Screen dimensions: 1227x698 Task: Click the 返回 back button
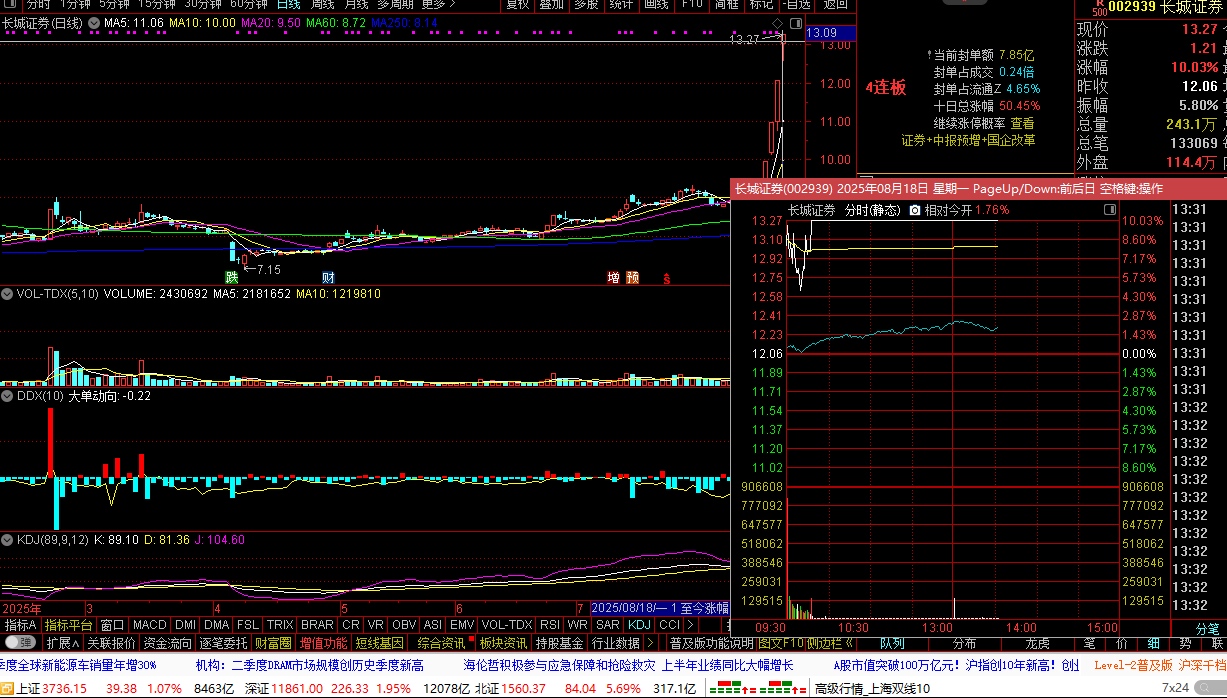point(835,5)
